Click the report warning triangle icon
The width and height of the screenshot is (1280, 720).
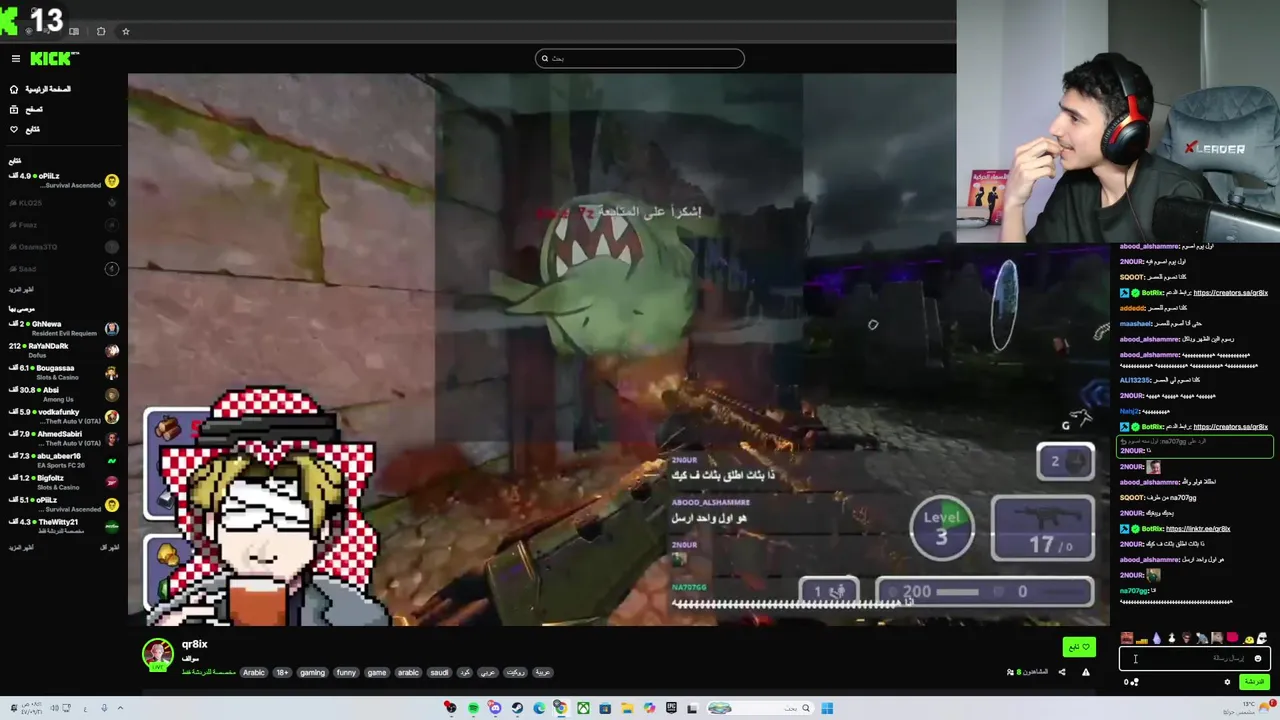(x=1086, y=672)
